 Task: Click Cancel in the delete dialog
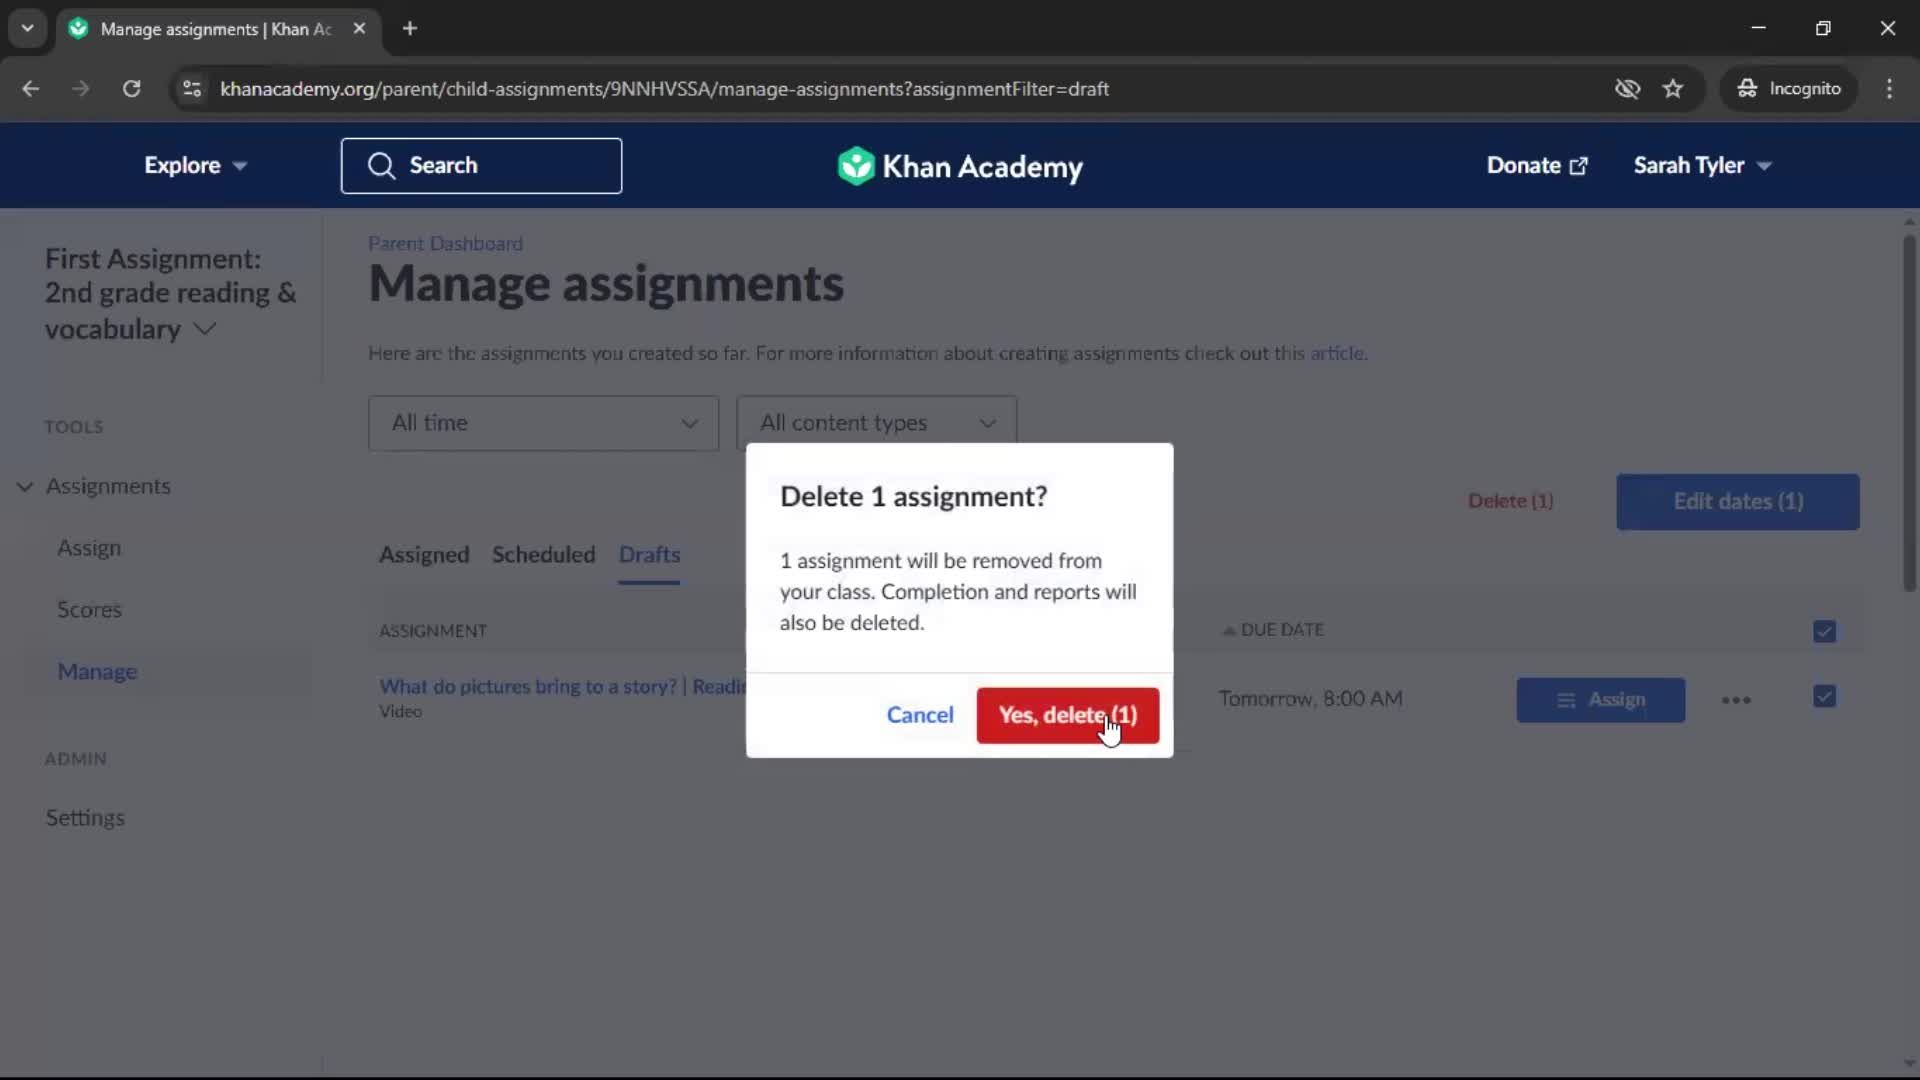[920, 716]
